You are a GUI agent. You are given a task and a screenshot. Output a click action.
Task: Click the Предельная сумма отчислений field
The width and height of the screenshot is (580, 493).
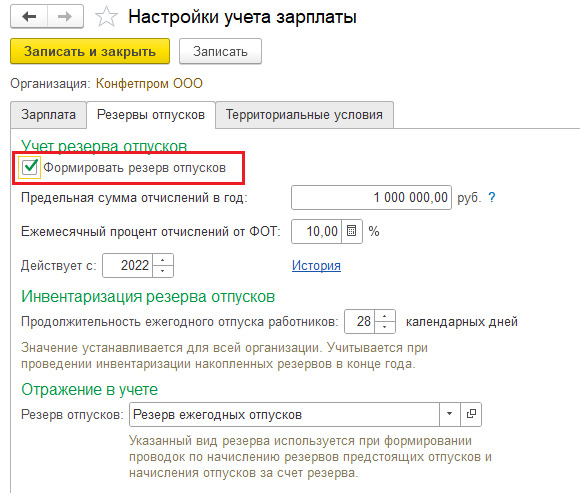pyautogui.click(x=371, y=197)
